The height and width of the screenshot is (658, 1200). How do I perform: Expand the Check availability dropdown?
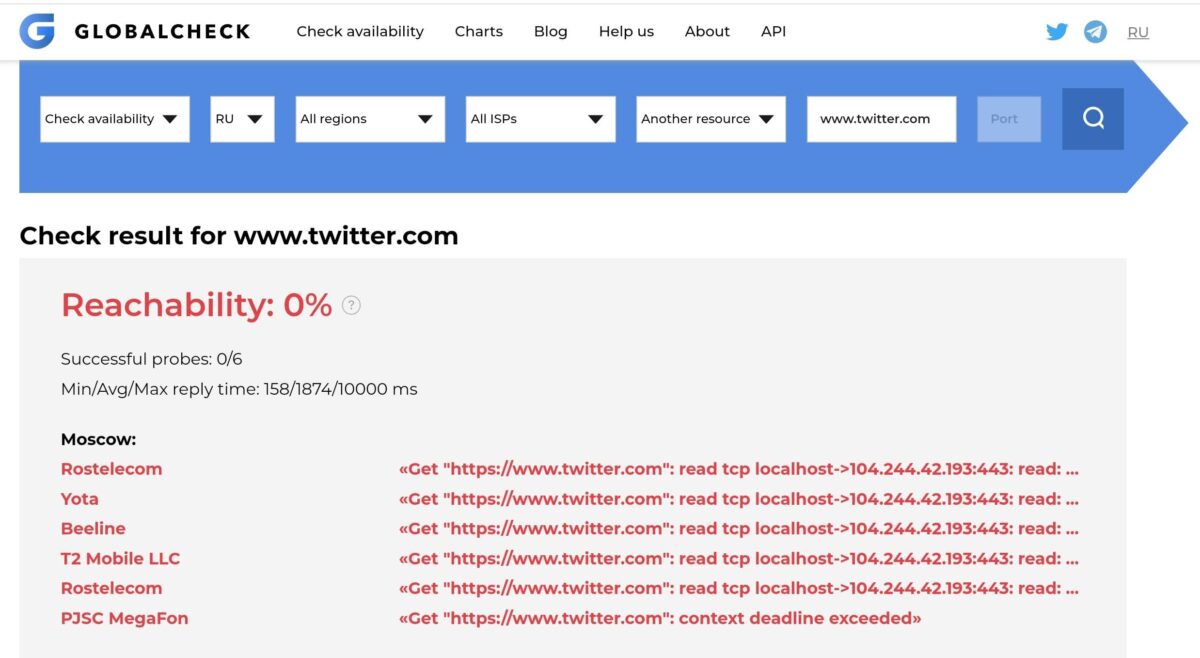[115, 119]
